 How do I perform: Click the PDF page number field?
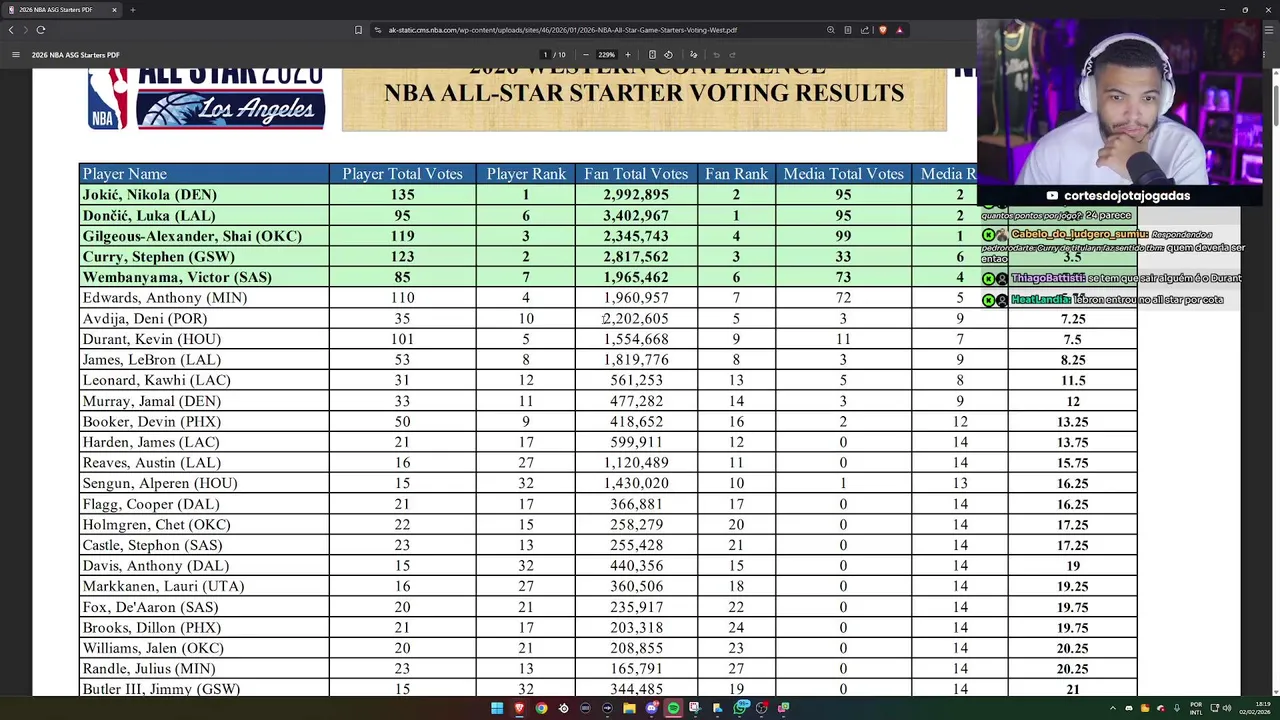click(545, 55)
